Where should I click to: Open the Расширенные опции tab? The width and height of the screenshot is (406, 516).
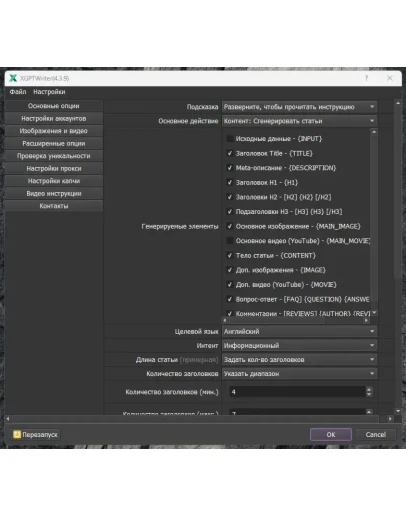[54, 143]
